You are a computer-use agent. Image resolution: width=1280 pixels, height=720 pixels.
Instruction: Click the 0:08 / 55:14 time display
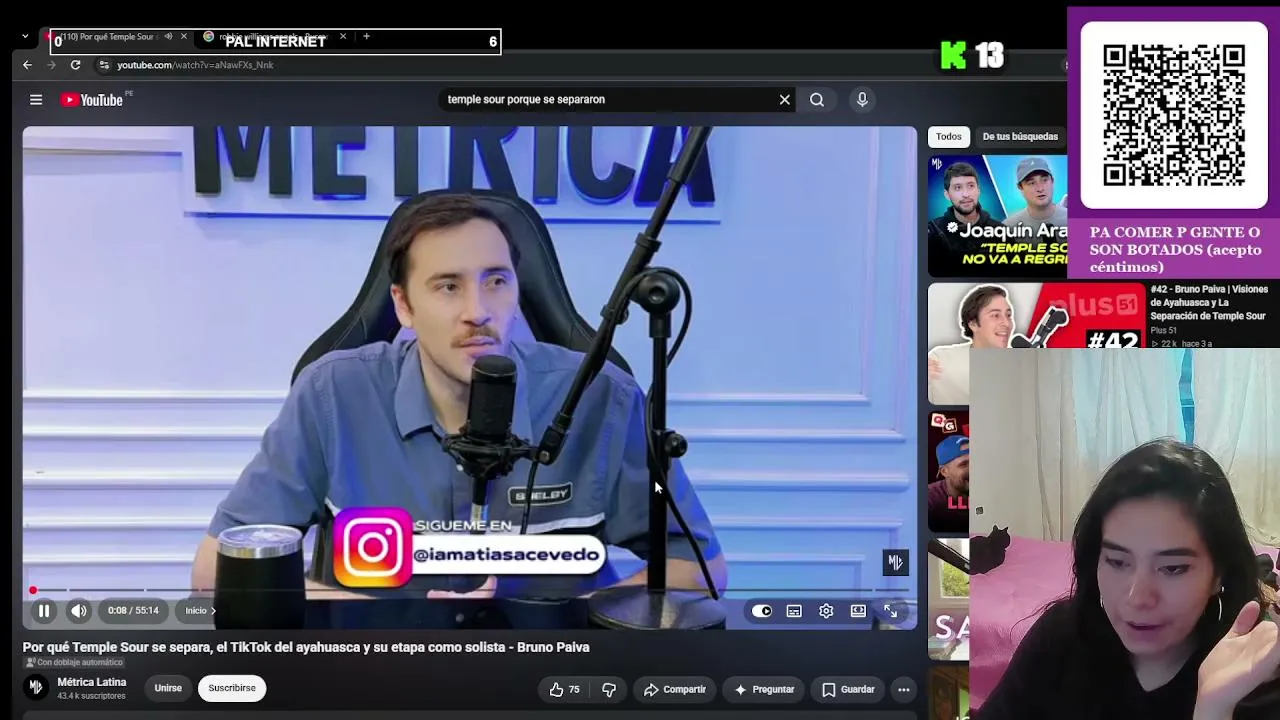pyautogui.click(x=133, y=611)
